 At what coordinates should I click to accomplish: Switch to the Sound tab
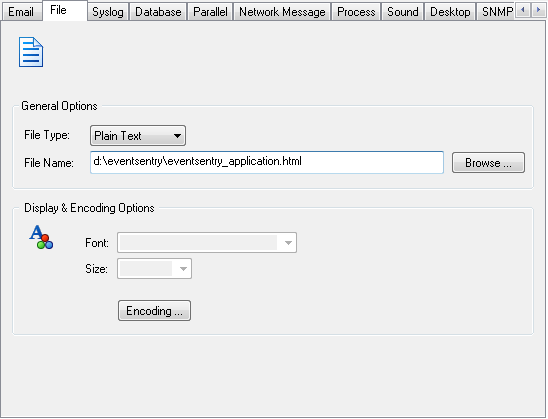[x=403, y=12]
